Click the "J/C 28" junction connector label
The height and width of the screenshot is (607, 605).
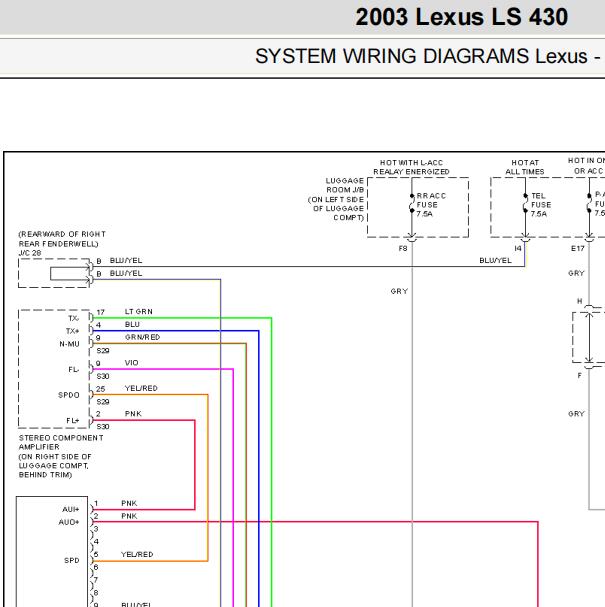(30, 253)
